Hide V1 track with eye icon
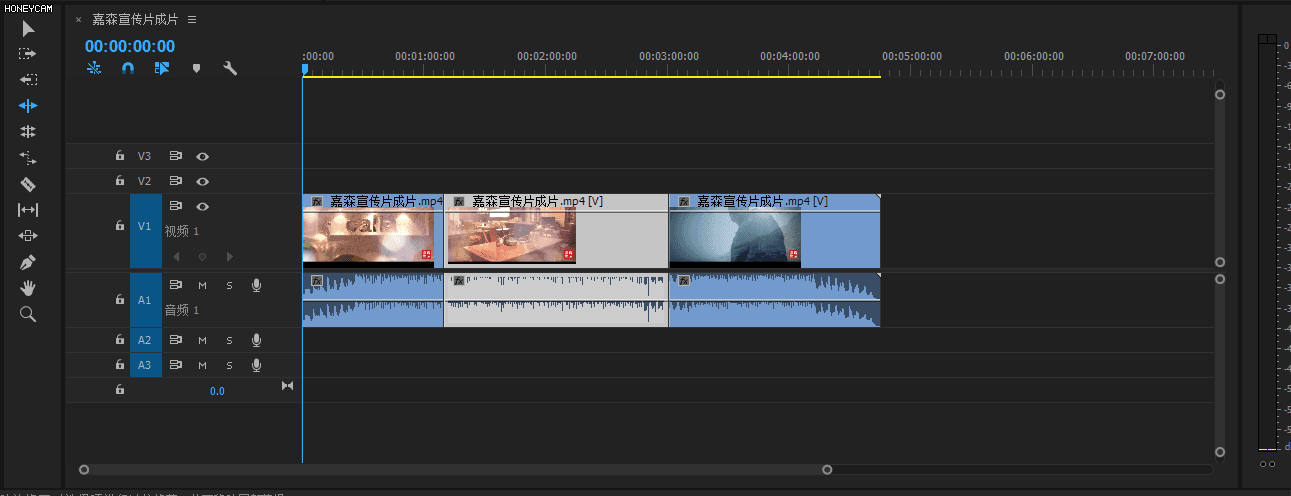 203,207
